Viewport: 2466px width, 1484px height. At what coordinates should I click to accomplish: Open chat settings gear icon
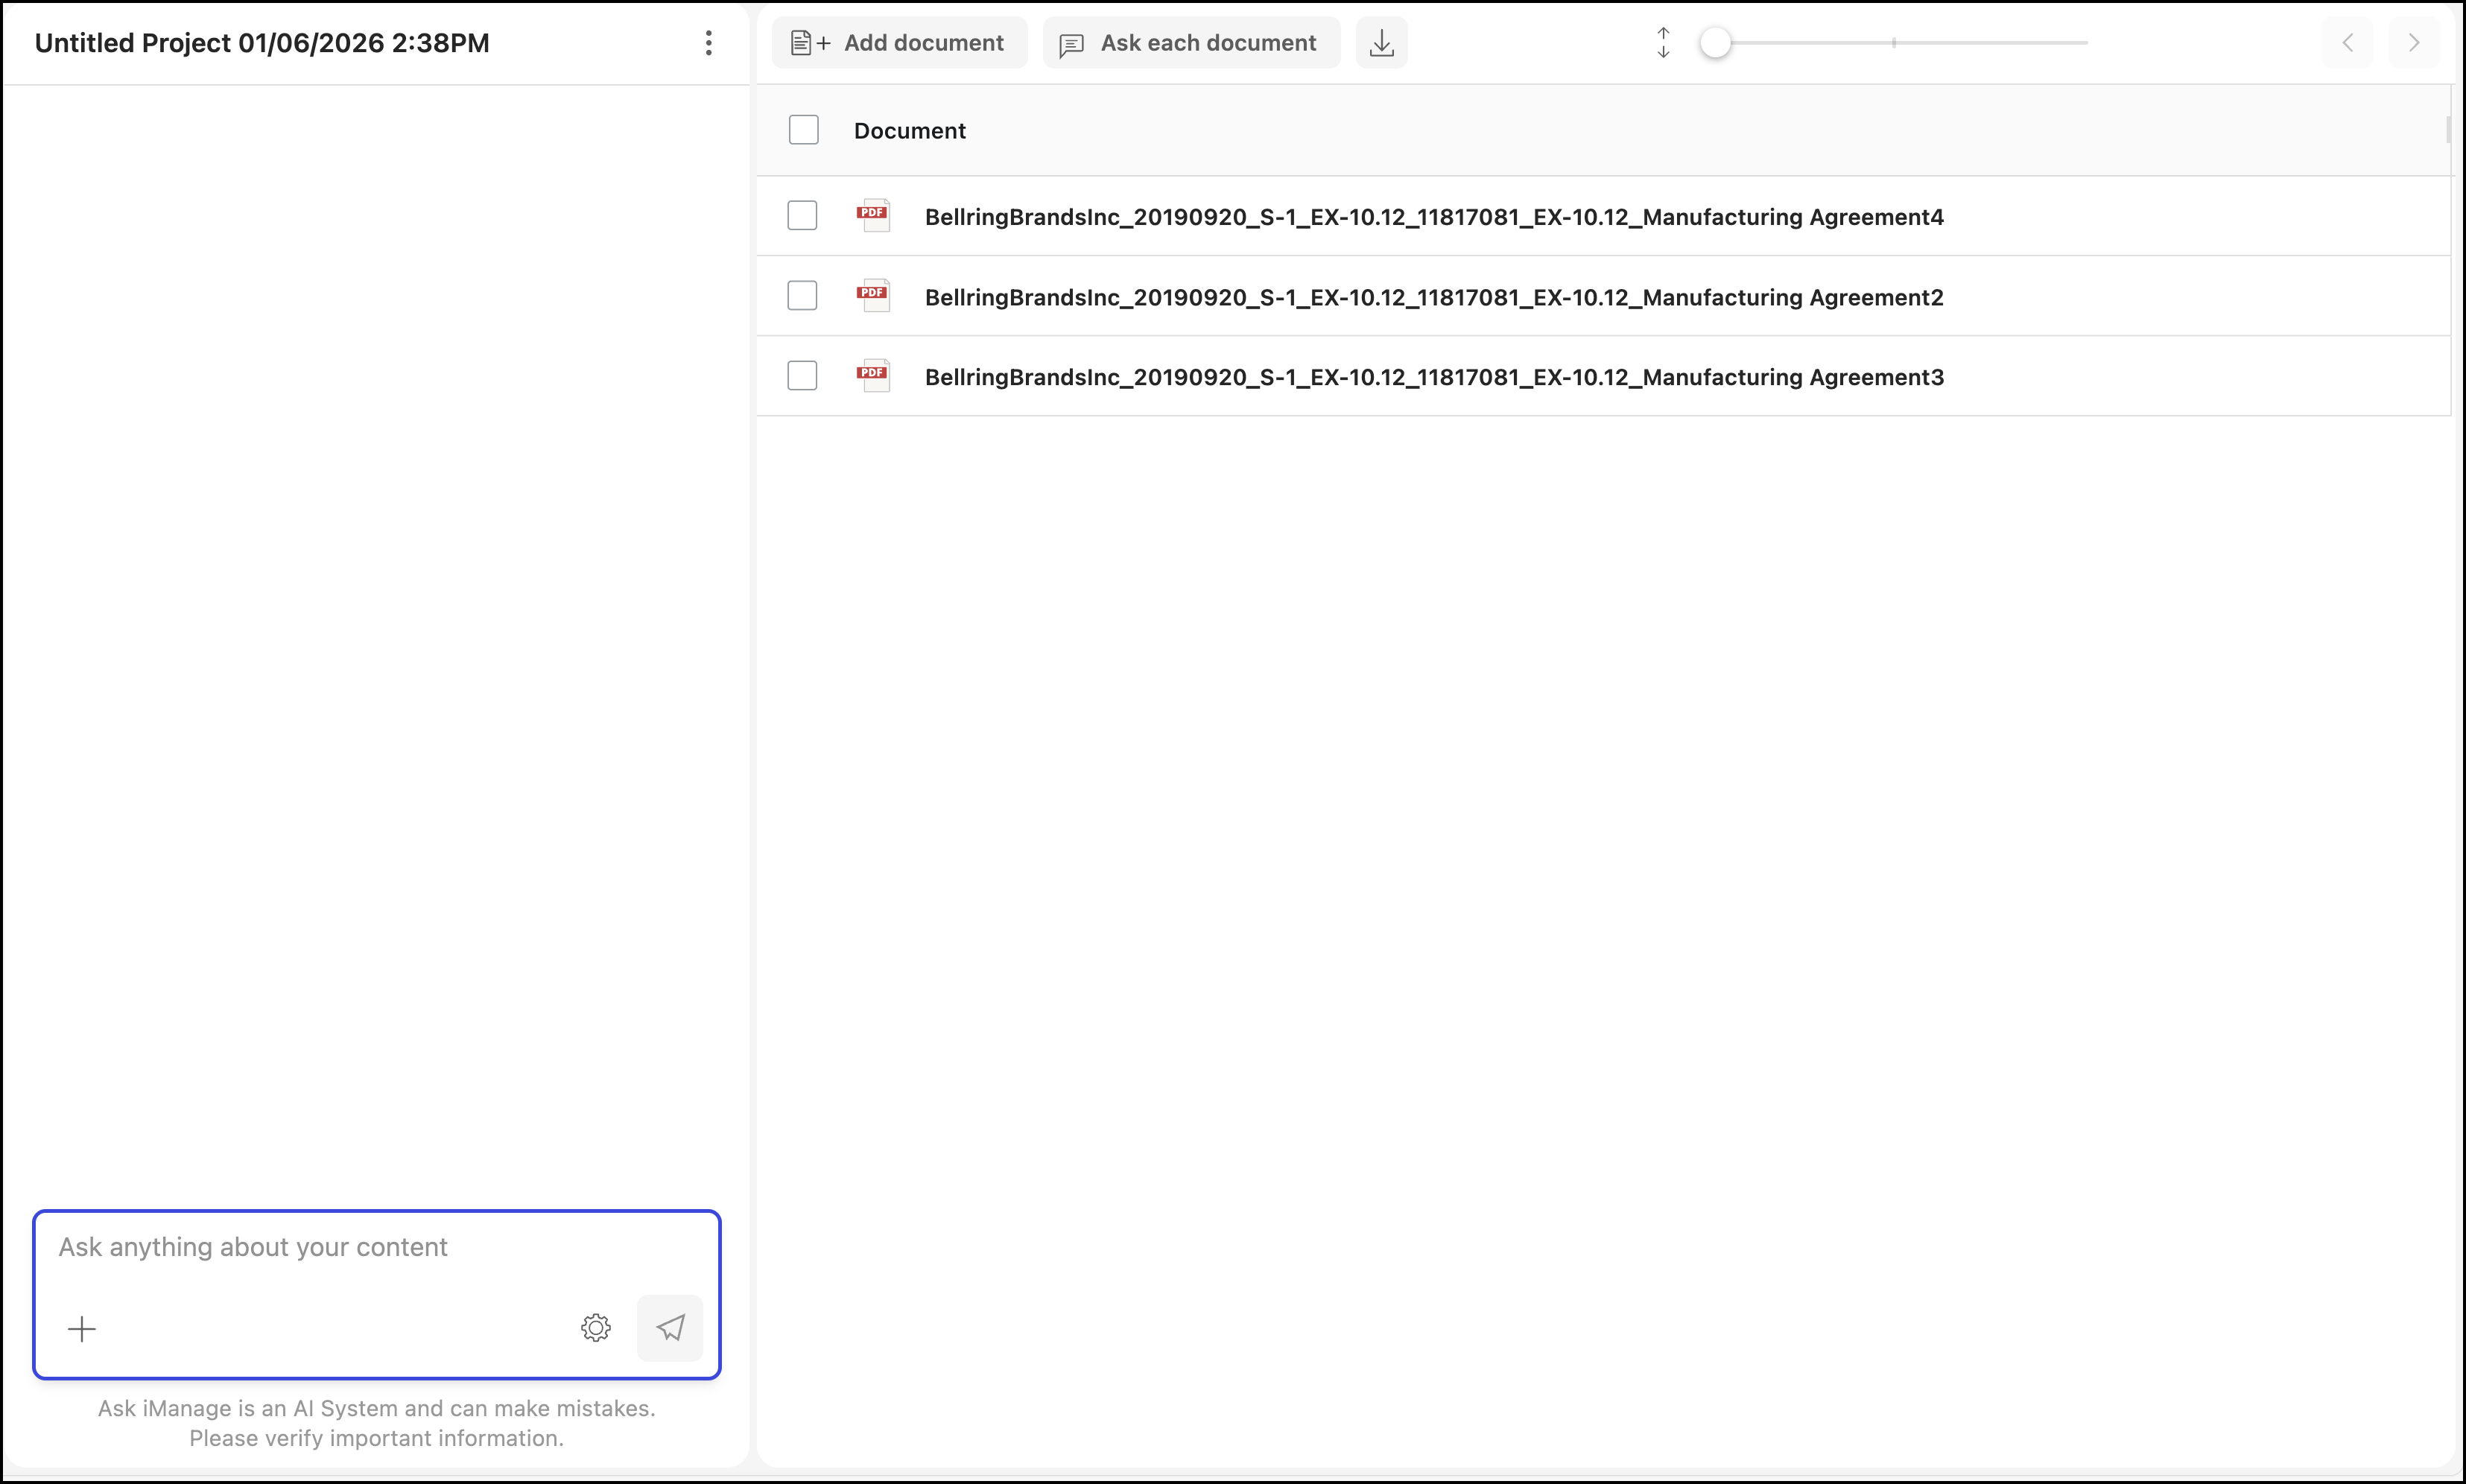(596, 1327)
